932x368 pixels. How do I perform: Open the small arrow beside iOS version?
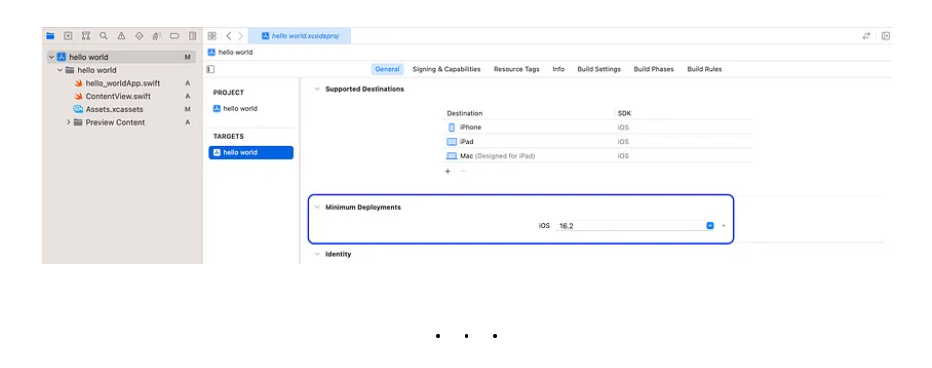723,226
